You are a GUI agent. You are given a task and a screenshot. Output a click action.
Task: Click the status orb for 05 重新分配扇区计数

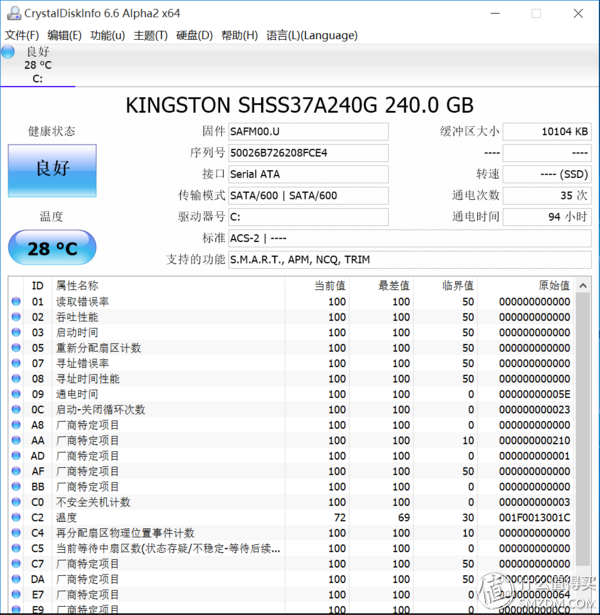[16, 348]
